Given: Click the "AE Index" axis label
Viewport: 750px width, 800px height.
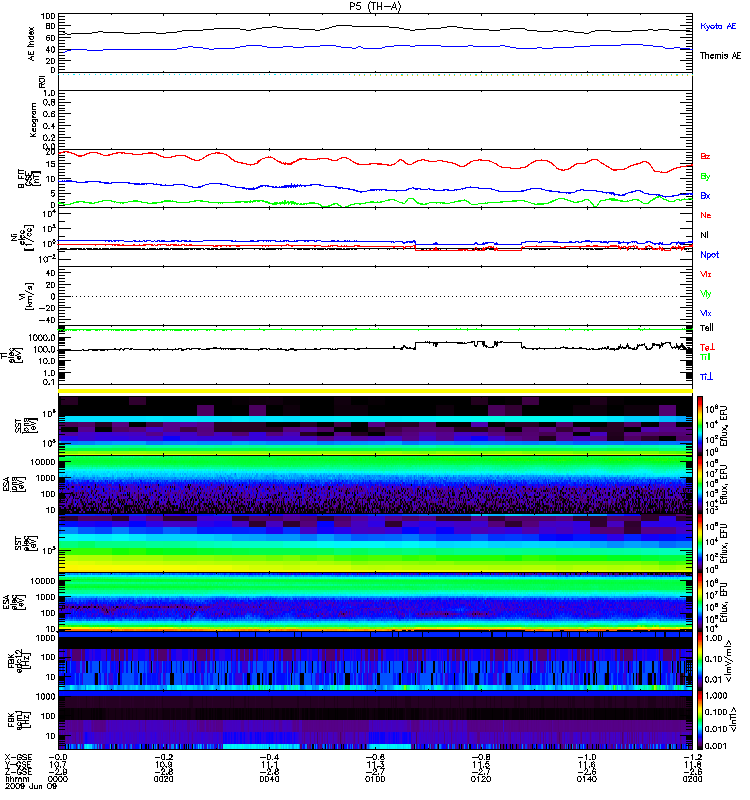Looking at the screenshot, I should click(x=32, y=44).
